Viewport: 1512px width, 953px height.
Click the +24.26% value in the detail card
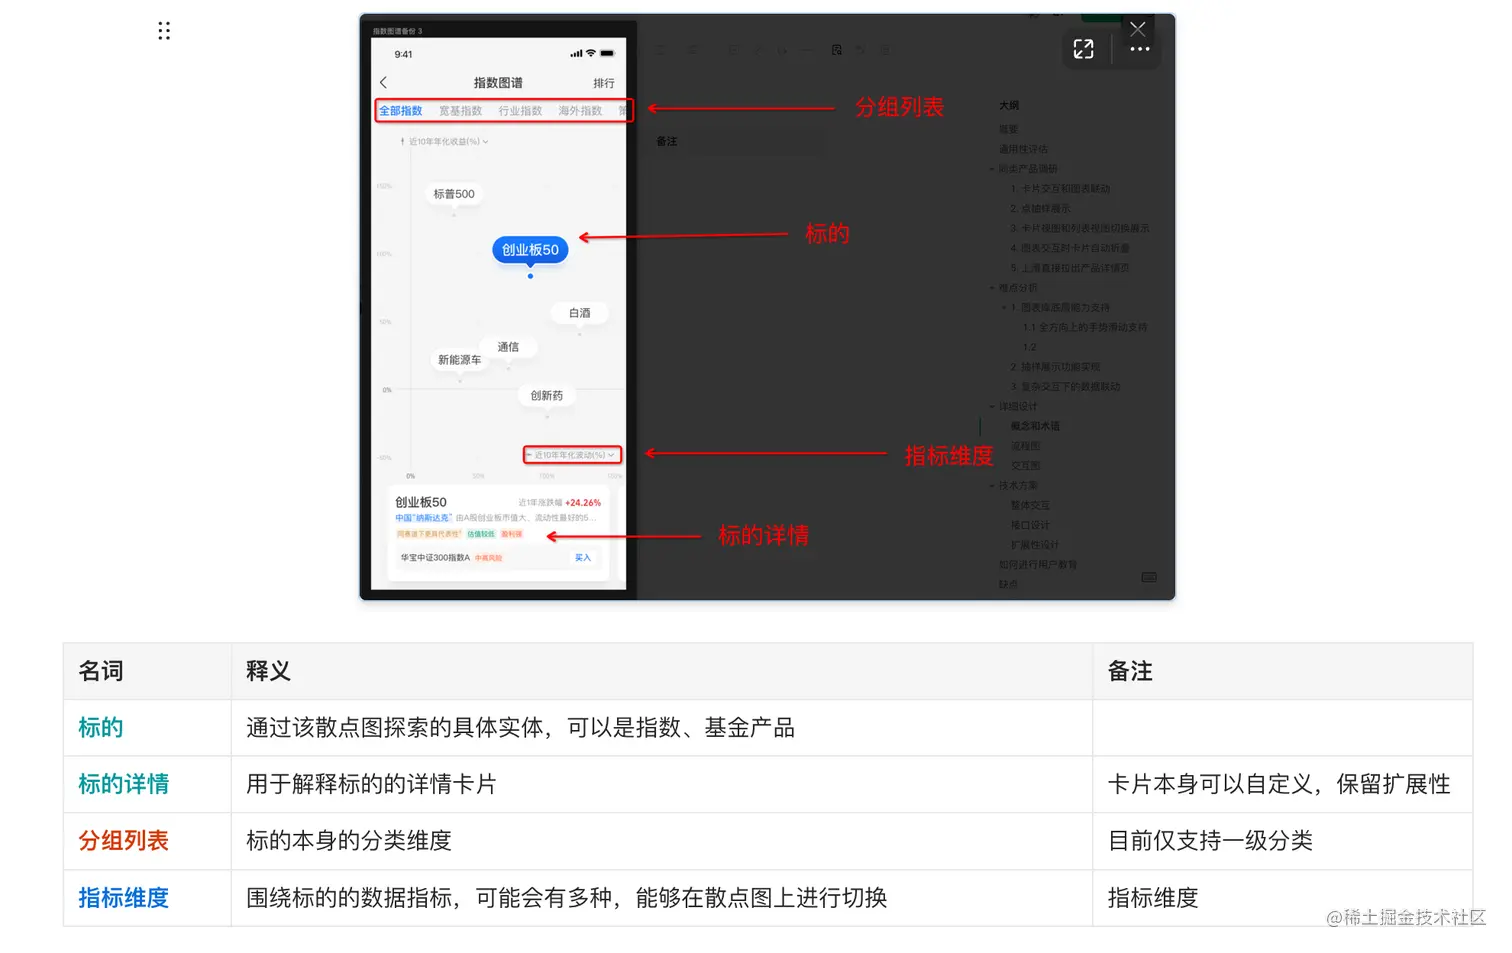[583, 503]
